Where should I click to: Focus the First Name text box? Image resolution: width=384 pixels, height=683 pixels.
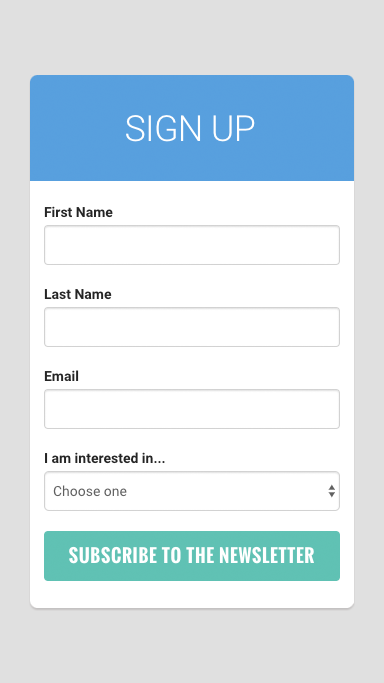coord(192,245)
